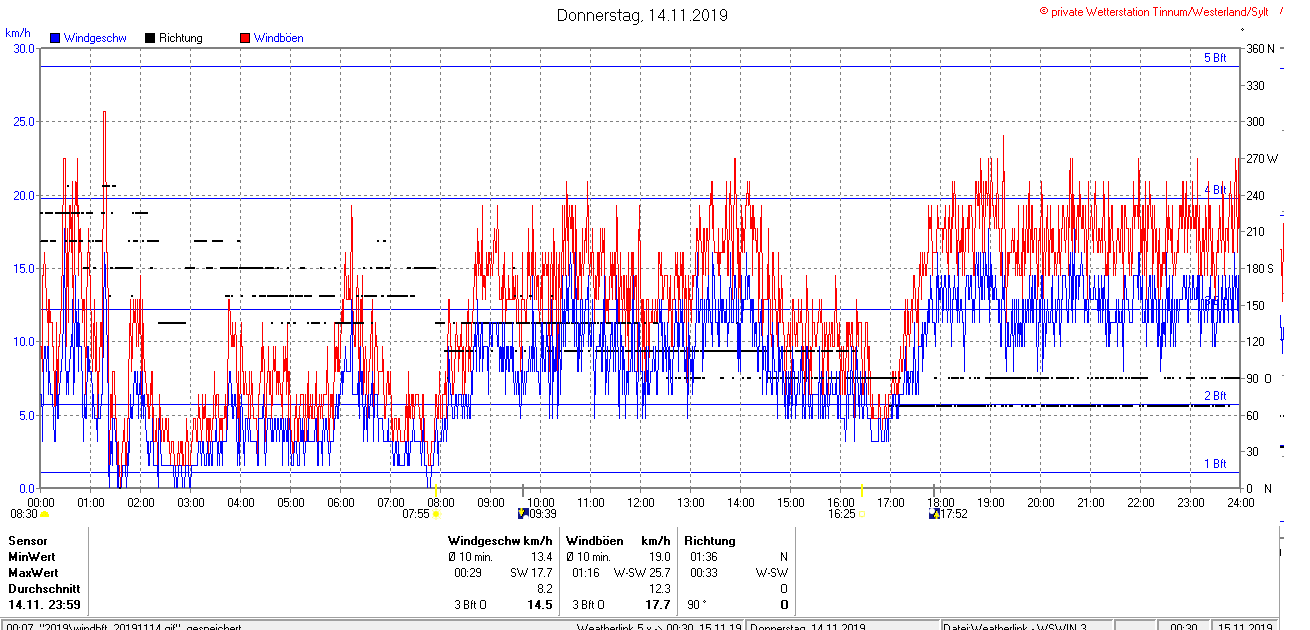Click the SW 17.7 maximum wind speed value
Viewport: 1310px width, 630px height.
tap(531, 573)
